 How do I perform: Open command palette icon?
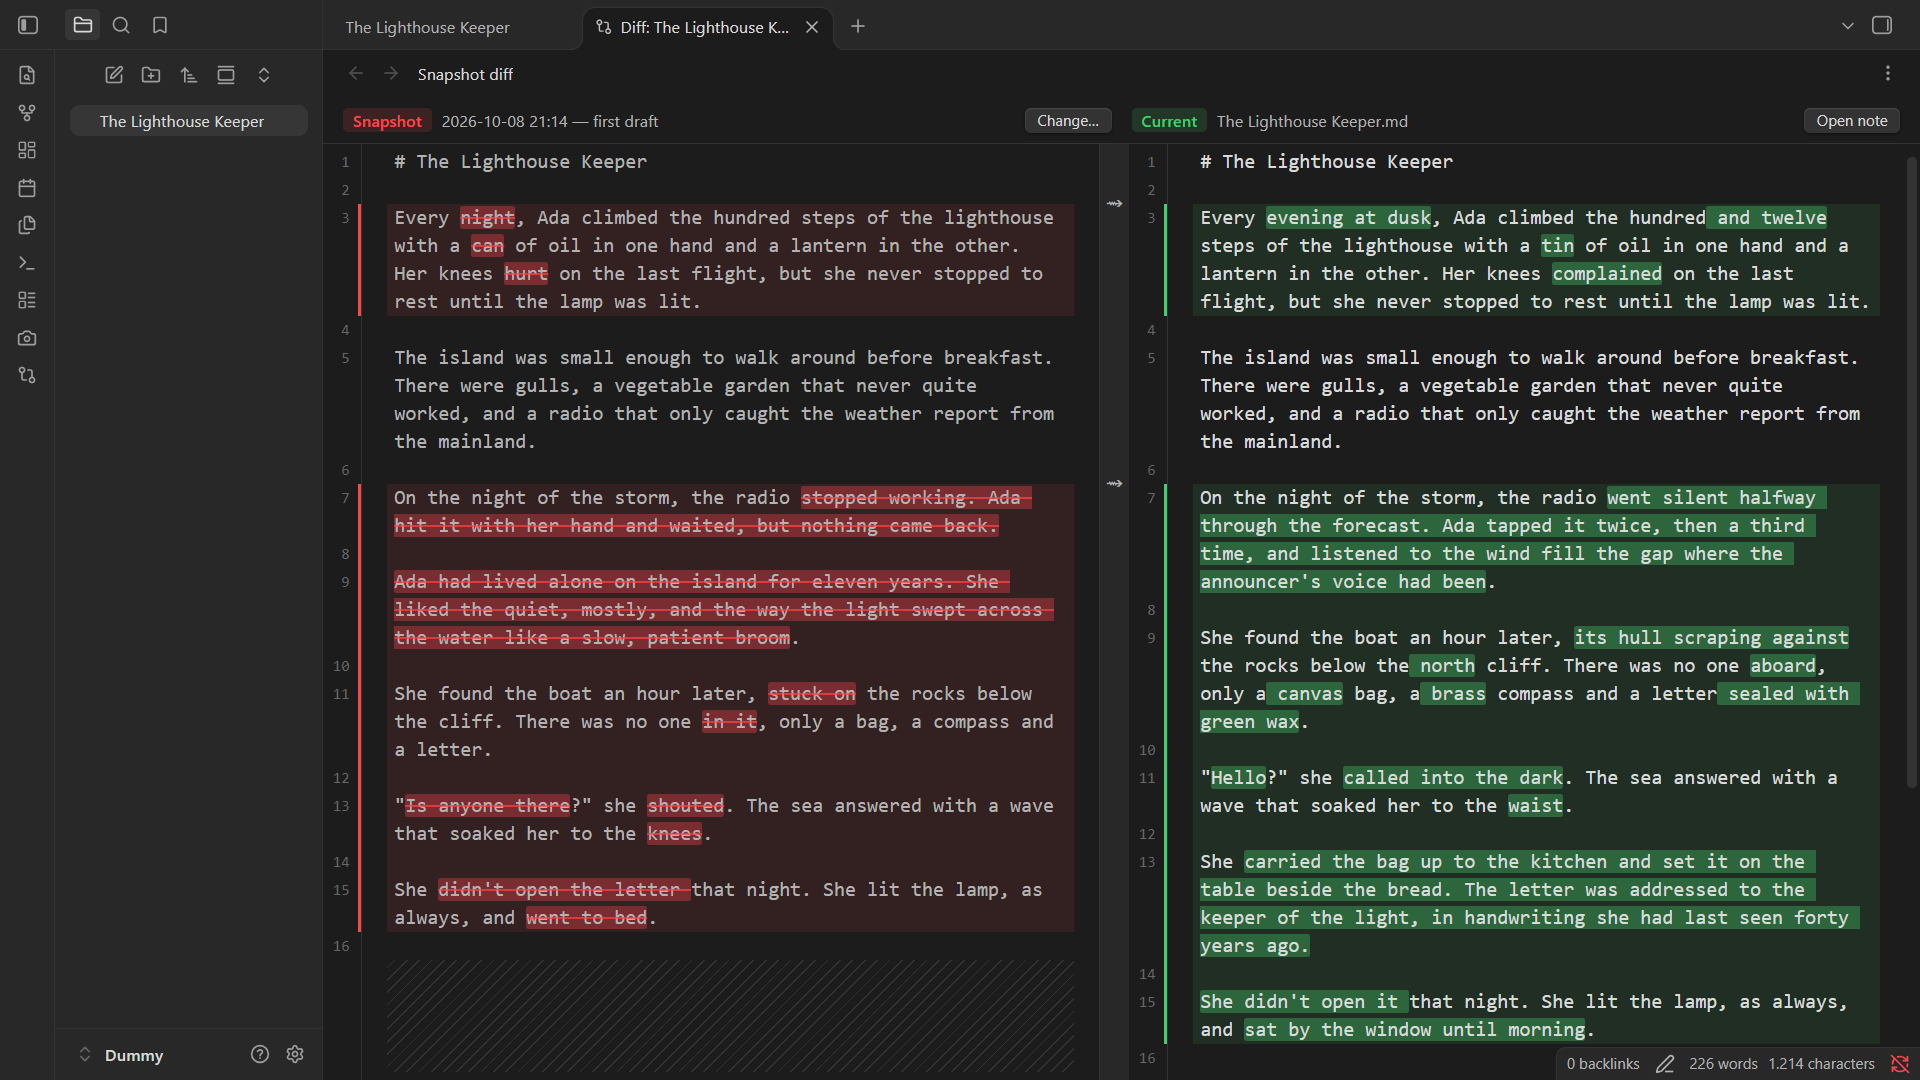(27, 263)
